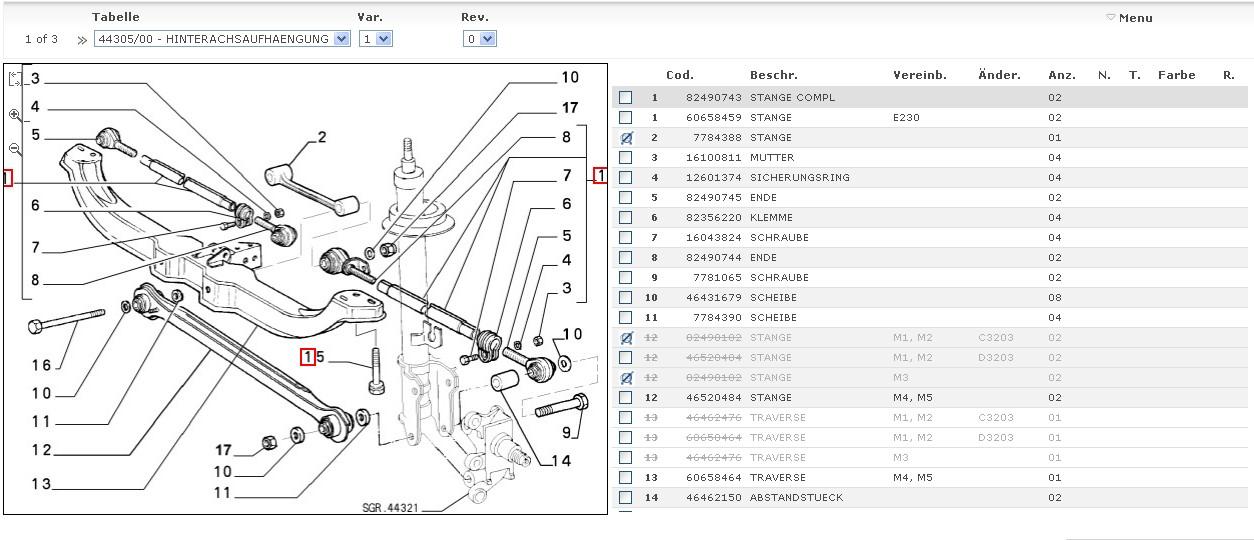
Task: Click the crossed-out icon for part 7784388
Action: (x=626, y=138)
